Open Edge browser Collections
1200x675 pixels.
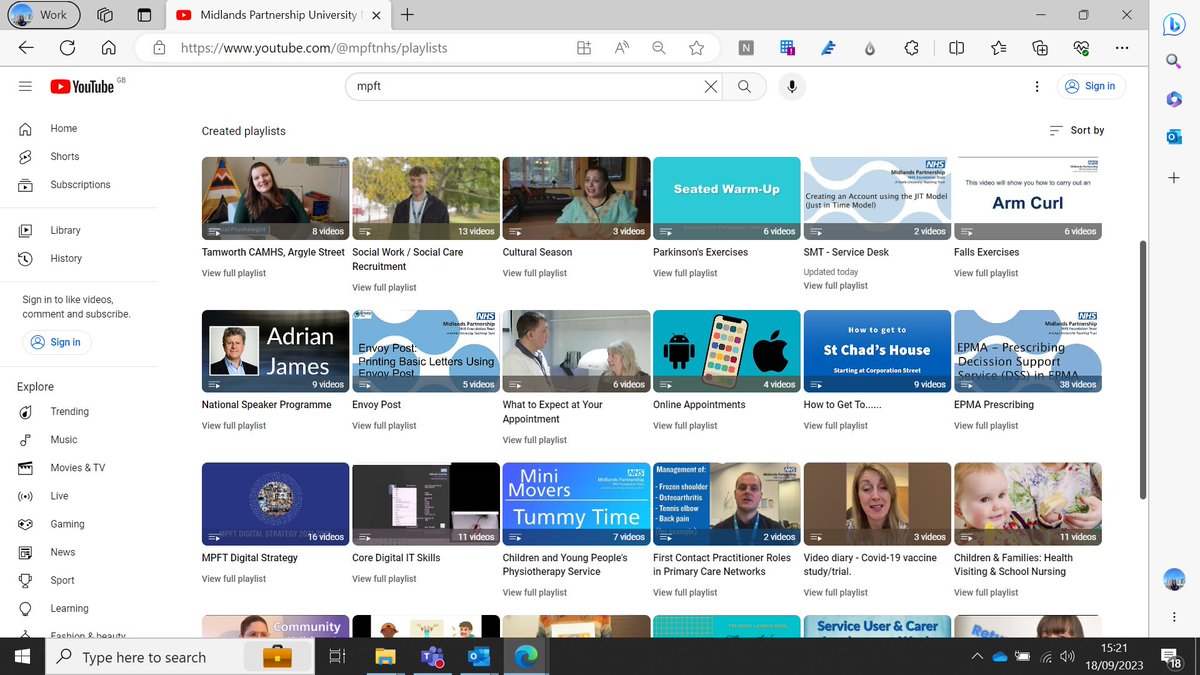click(x=1038, y=47)
